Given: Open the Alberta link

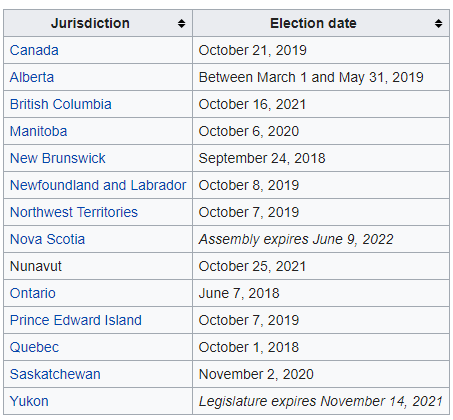Looking at the screenshot, I should [x=32, y=77].
